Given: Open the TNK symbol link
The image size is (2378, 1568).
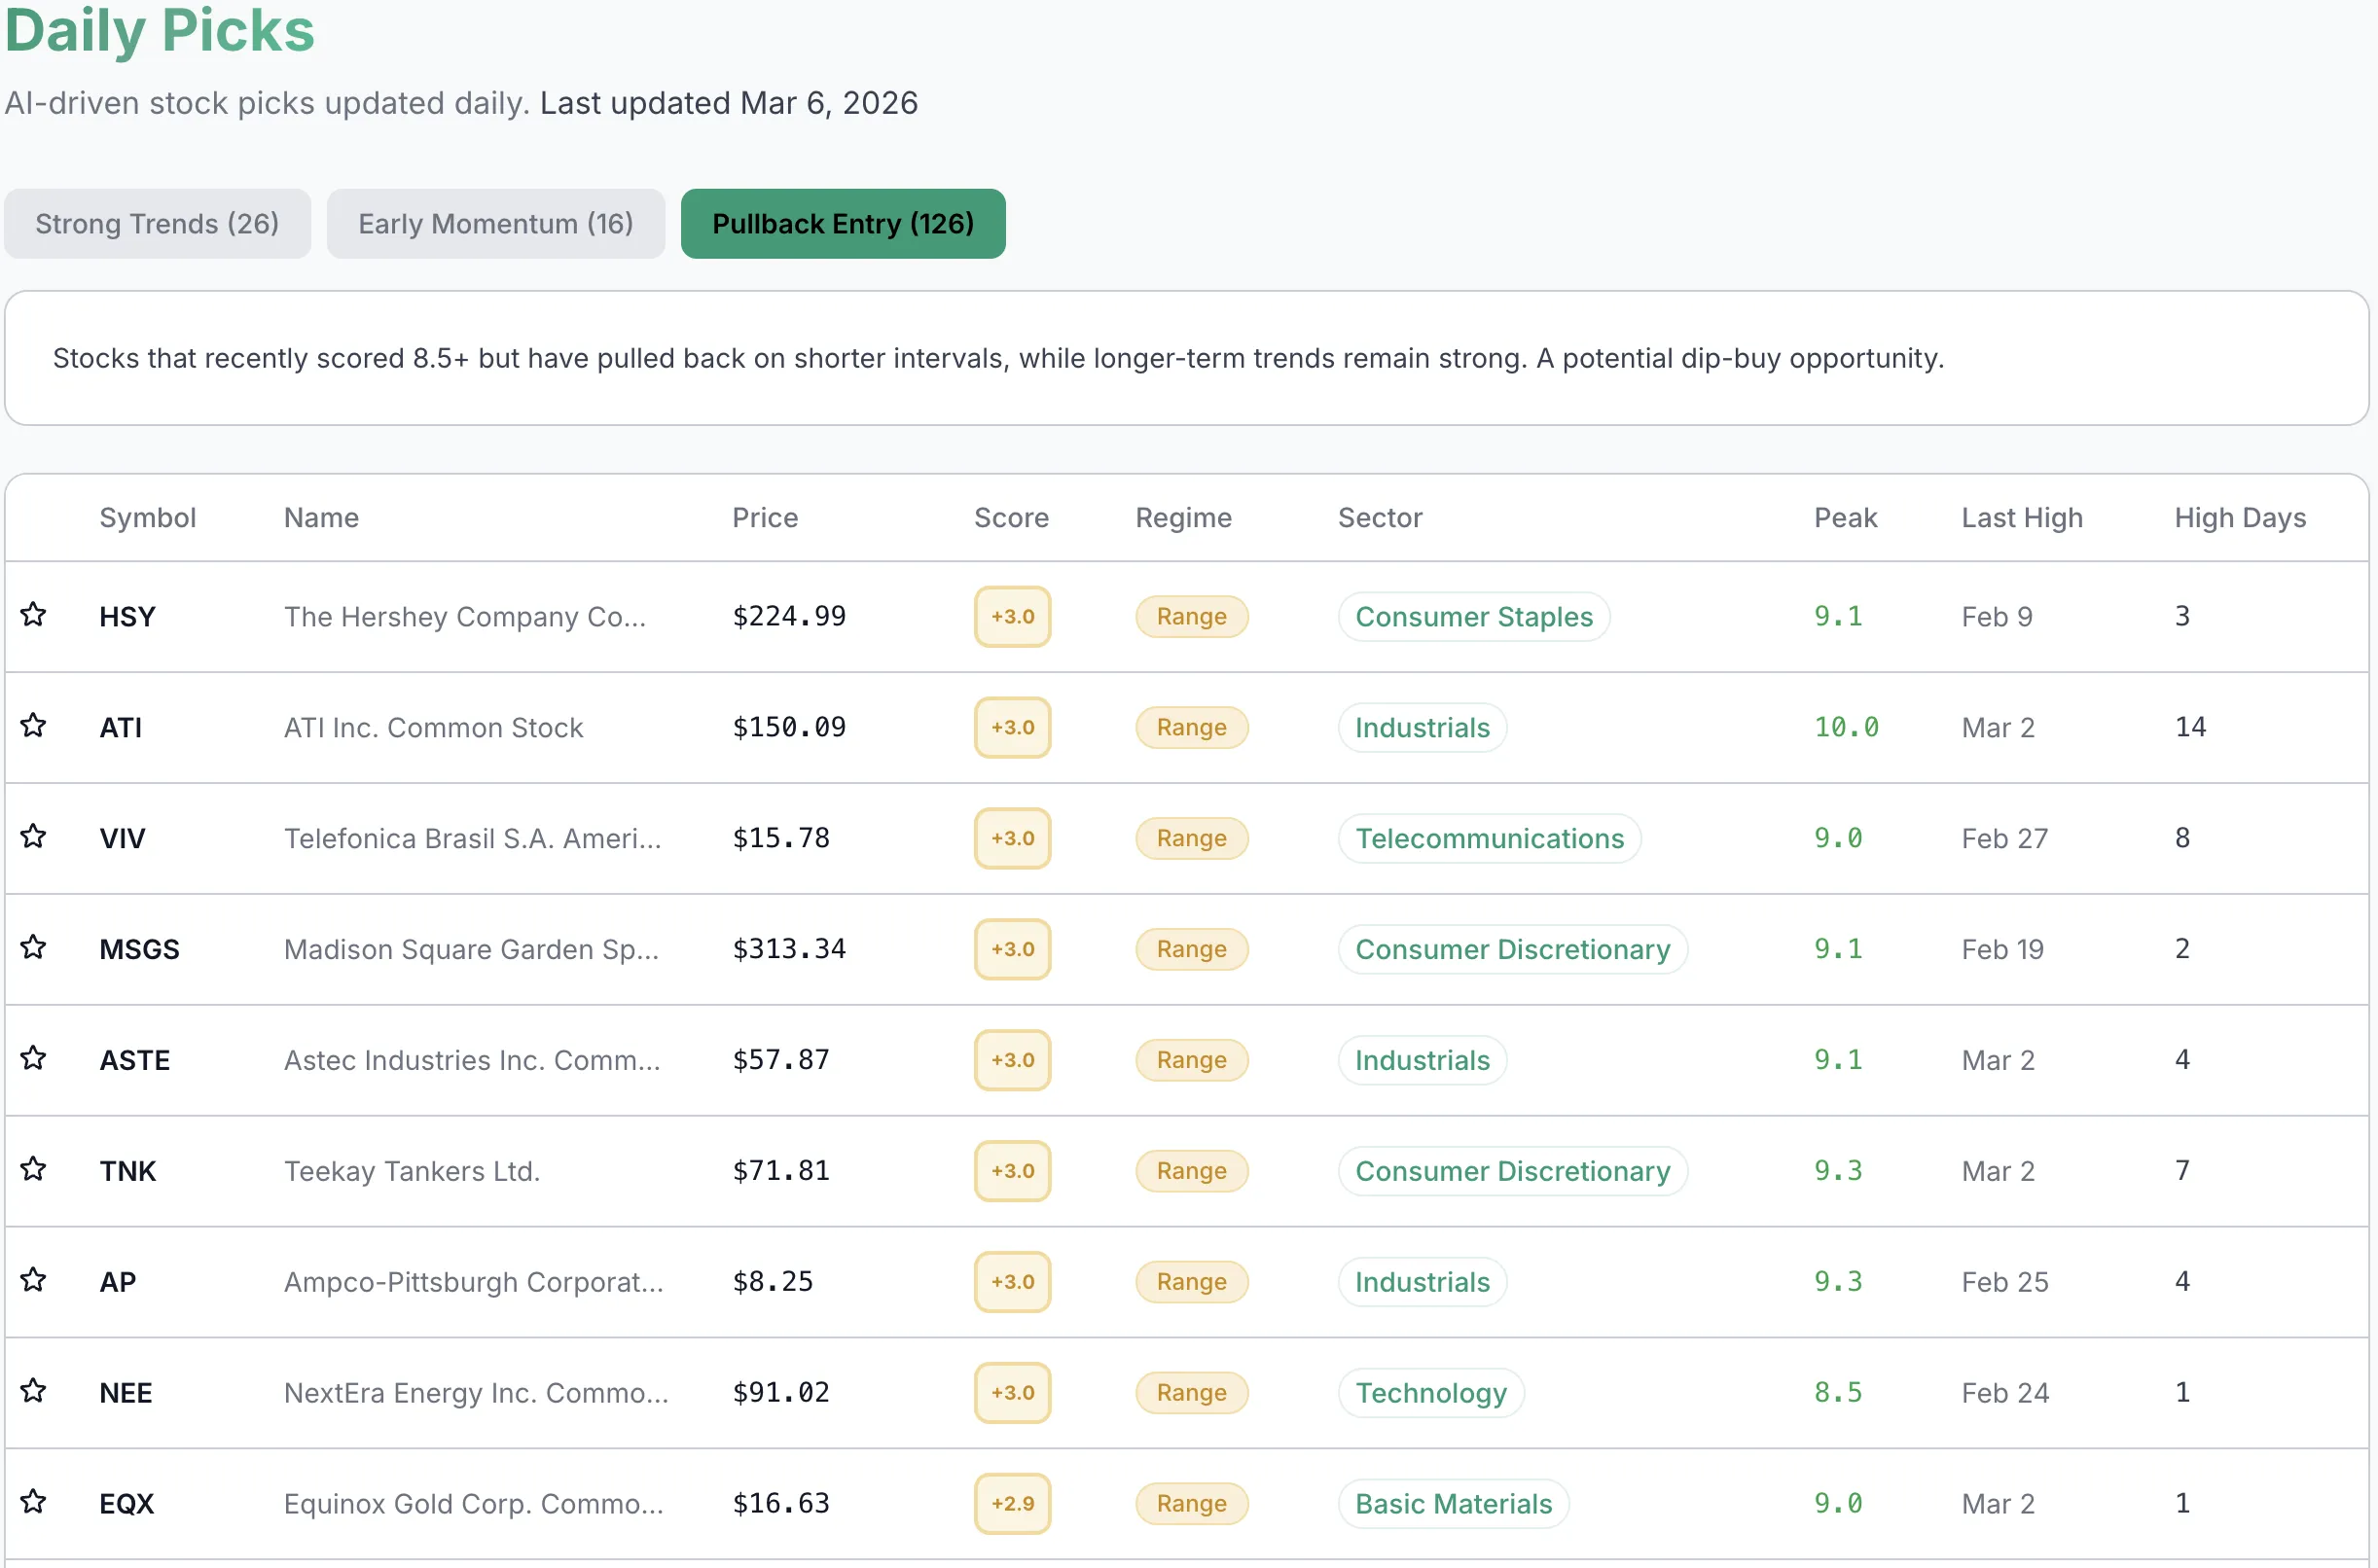Looking at the screenshot, I should tap(128, 1172).
